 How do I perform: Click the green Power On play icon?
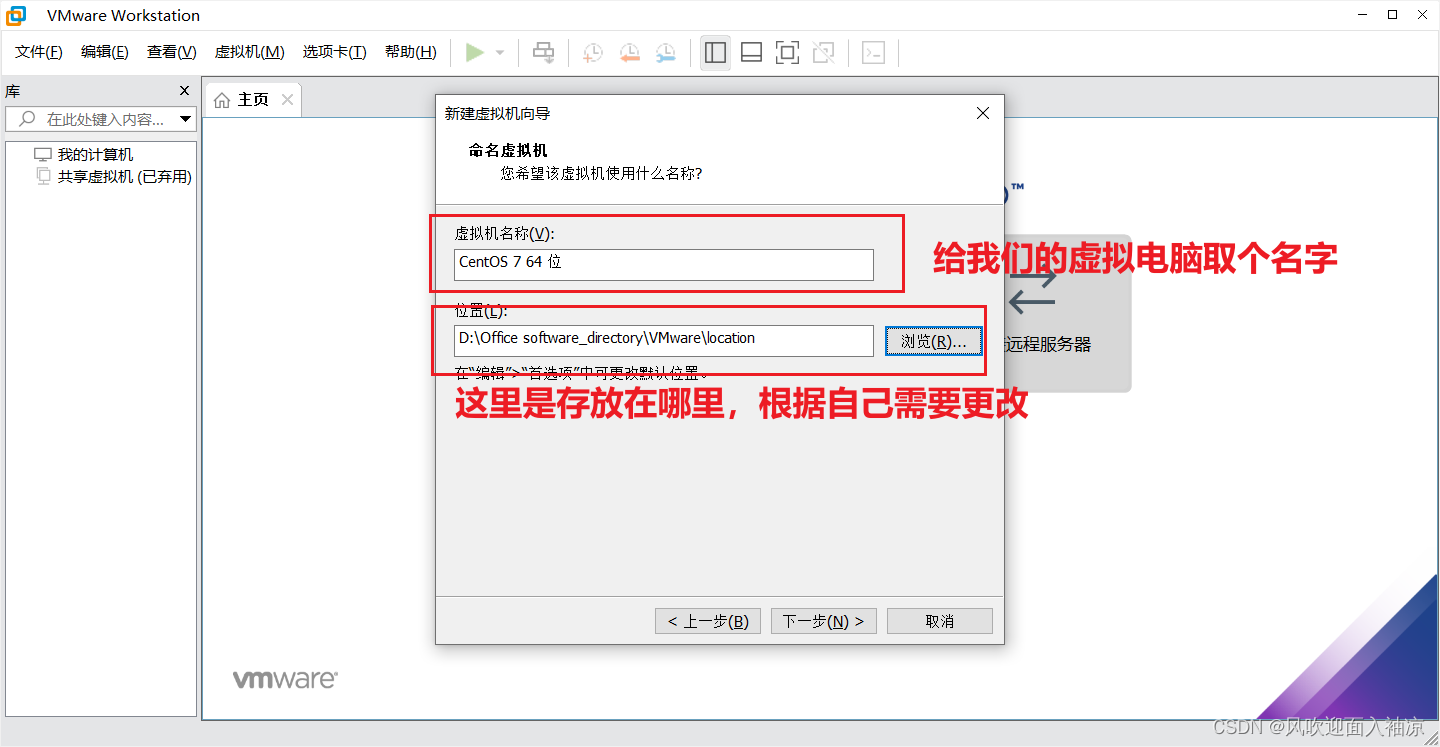pyautogui.click(x=475, y=52)
